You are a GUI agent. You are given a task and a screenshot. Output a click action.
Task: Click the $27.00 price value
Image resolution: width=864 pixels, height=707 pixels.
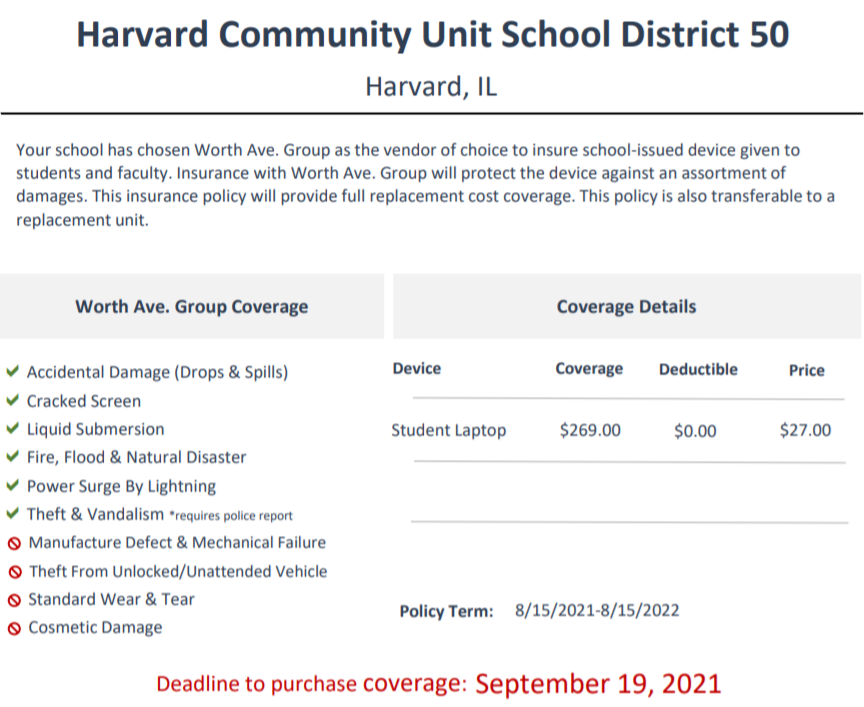[805, 430]
